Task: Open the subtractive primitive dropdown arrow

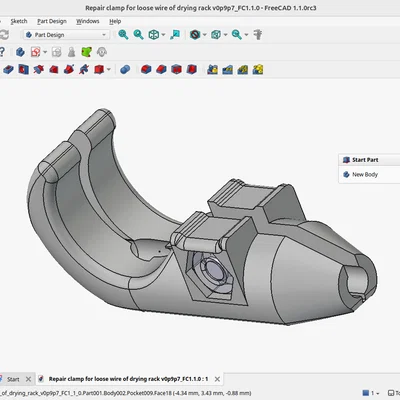Action: 109,69
